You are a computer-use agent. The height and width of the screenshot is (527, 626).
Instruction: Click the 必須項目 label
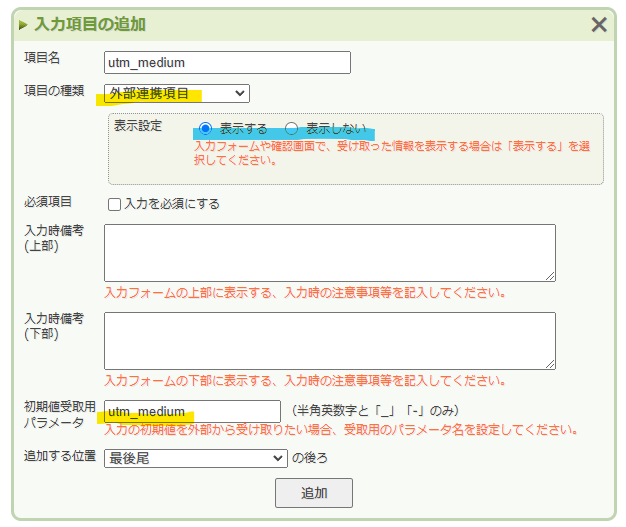click(48, 202)
